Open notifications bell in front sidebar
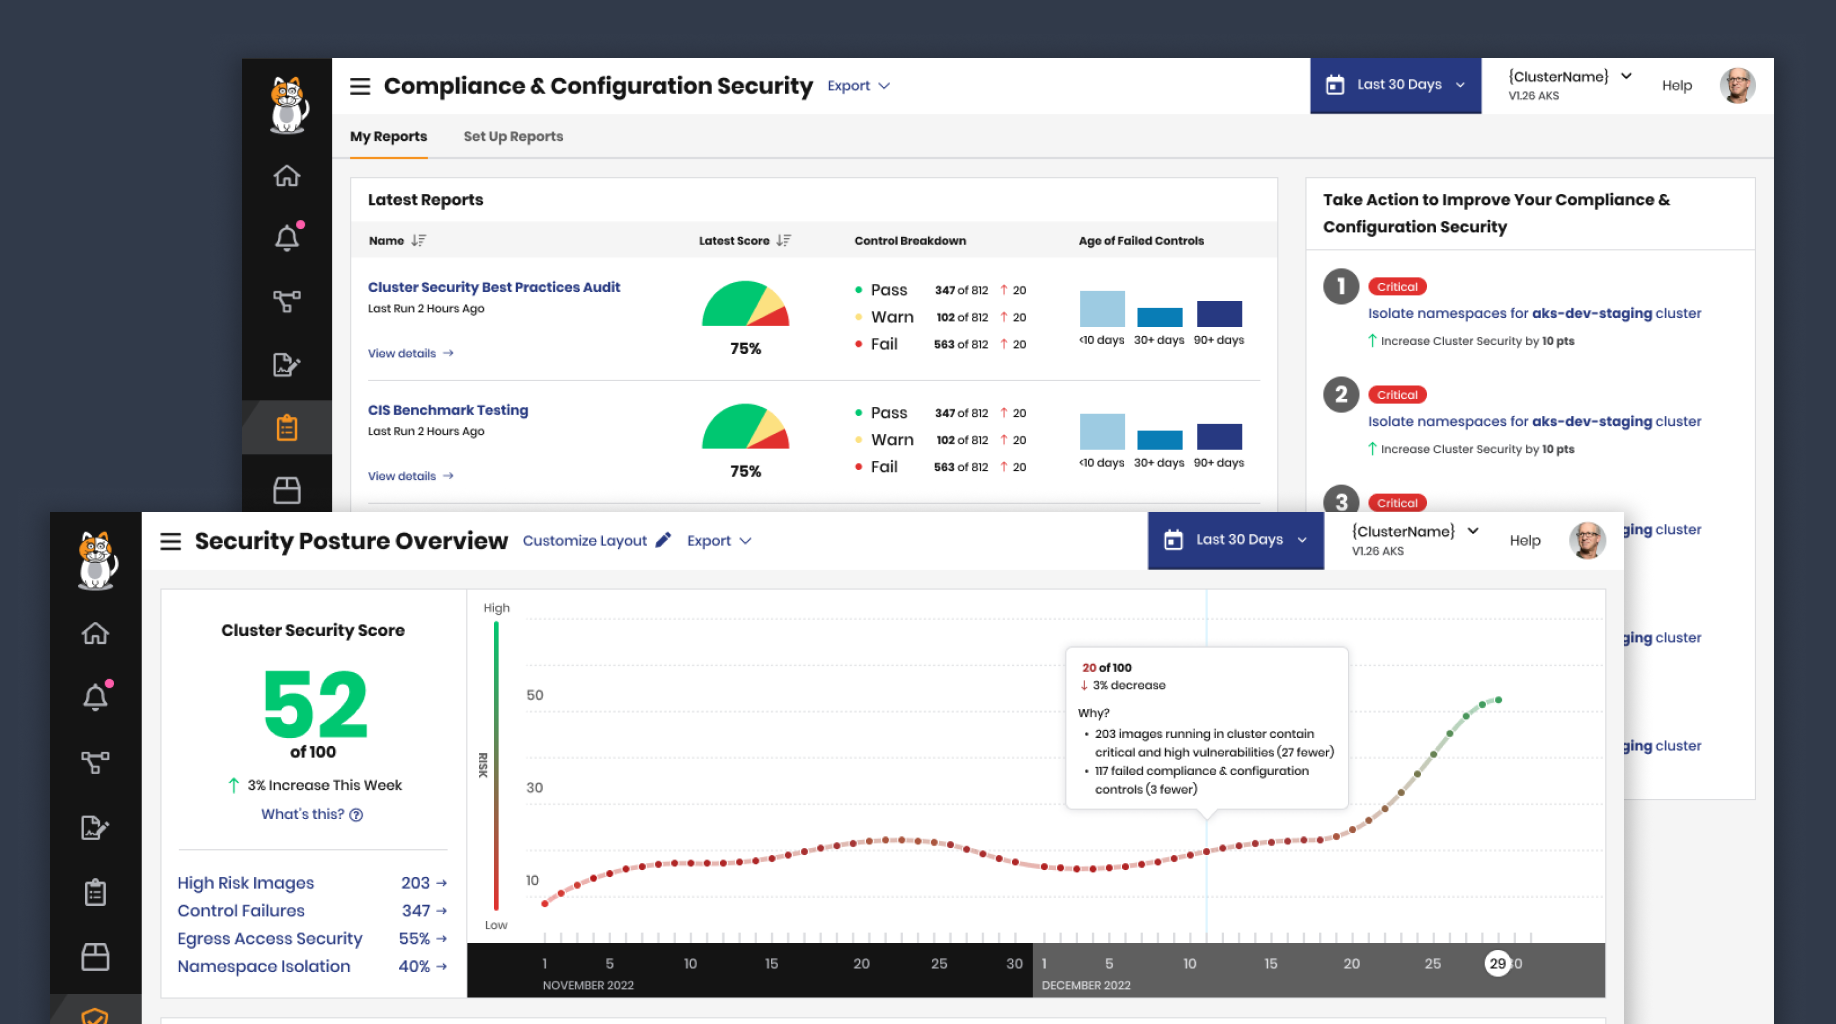Screen dimensions: 1836x1024 pyautogui.click(x=96, y=696)
